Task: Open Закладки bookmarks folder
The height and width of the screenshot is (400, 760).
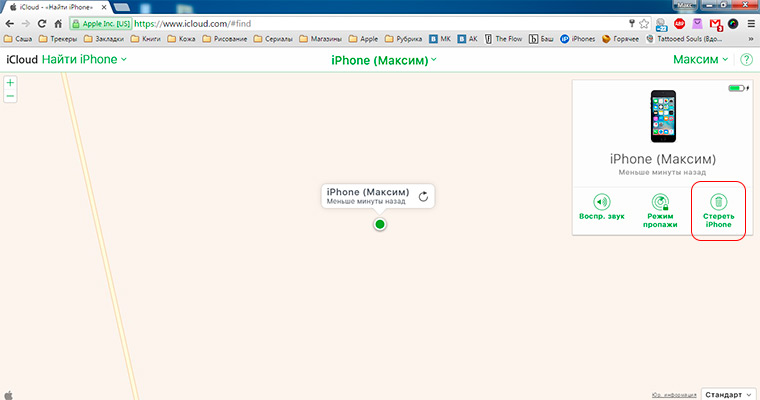Action: (104, 39)
